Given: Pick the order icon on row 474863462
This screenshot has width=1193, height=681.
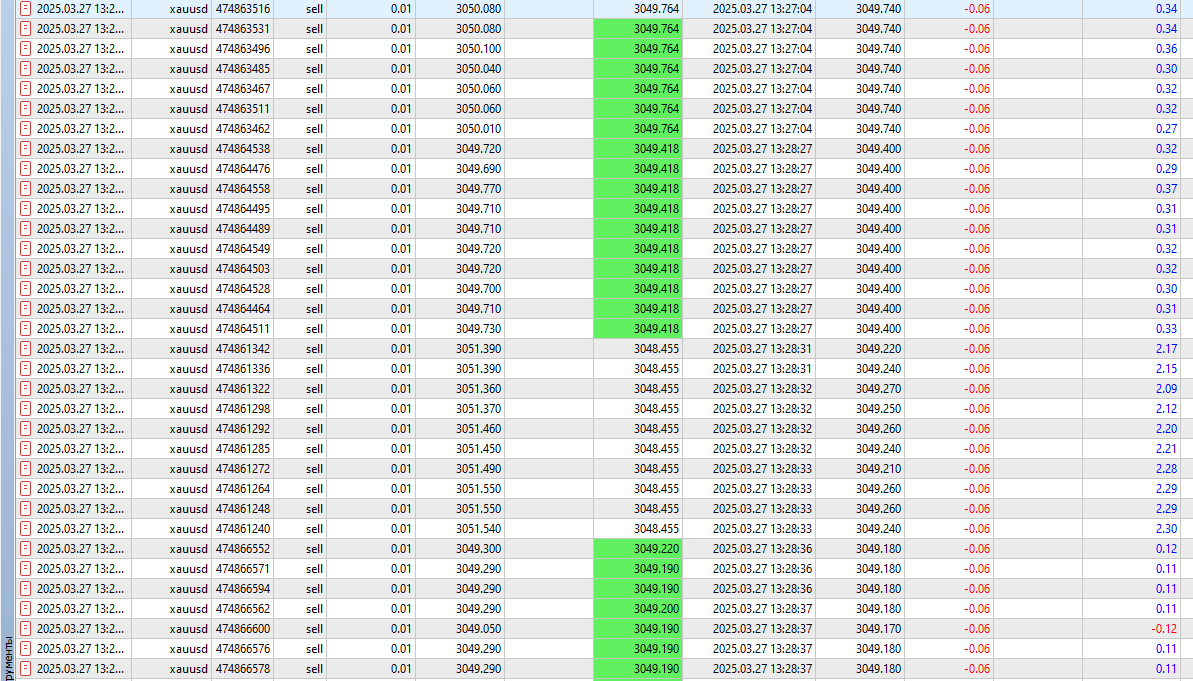Looking at the screenshot, I should 25,129.
